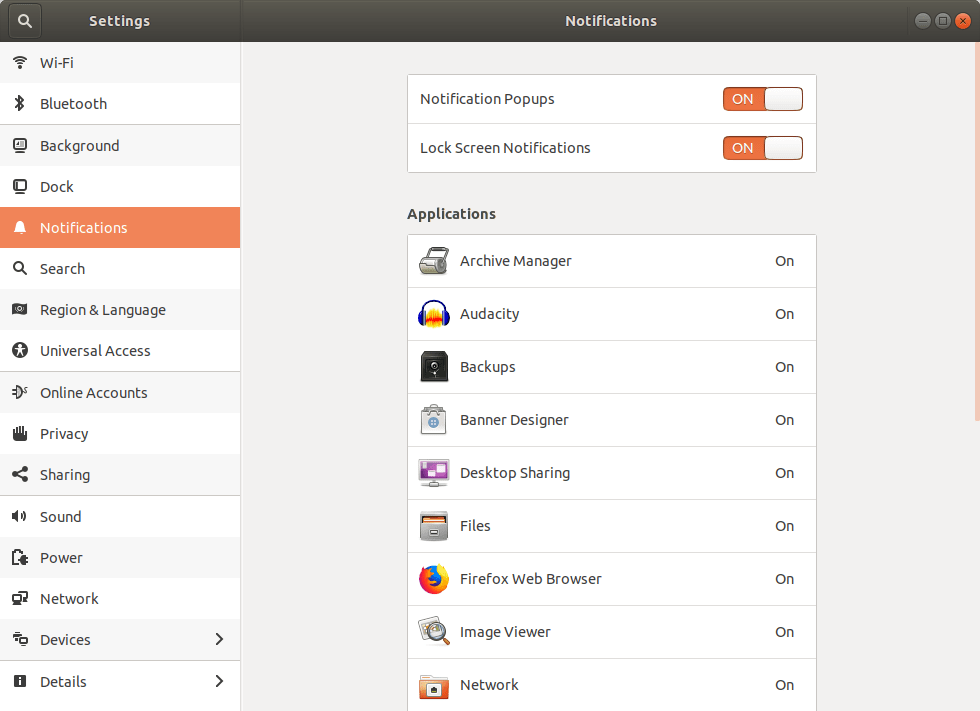Disable Lock Screen Notifications switch
Image resolution: width=980 pixels, height=711 pixels.
pos(762,148)
